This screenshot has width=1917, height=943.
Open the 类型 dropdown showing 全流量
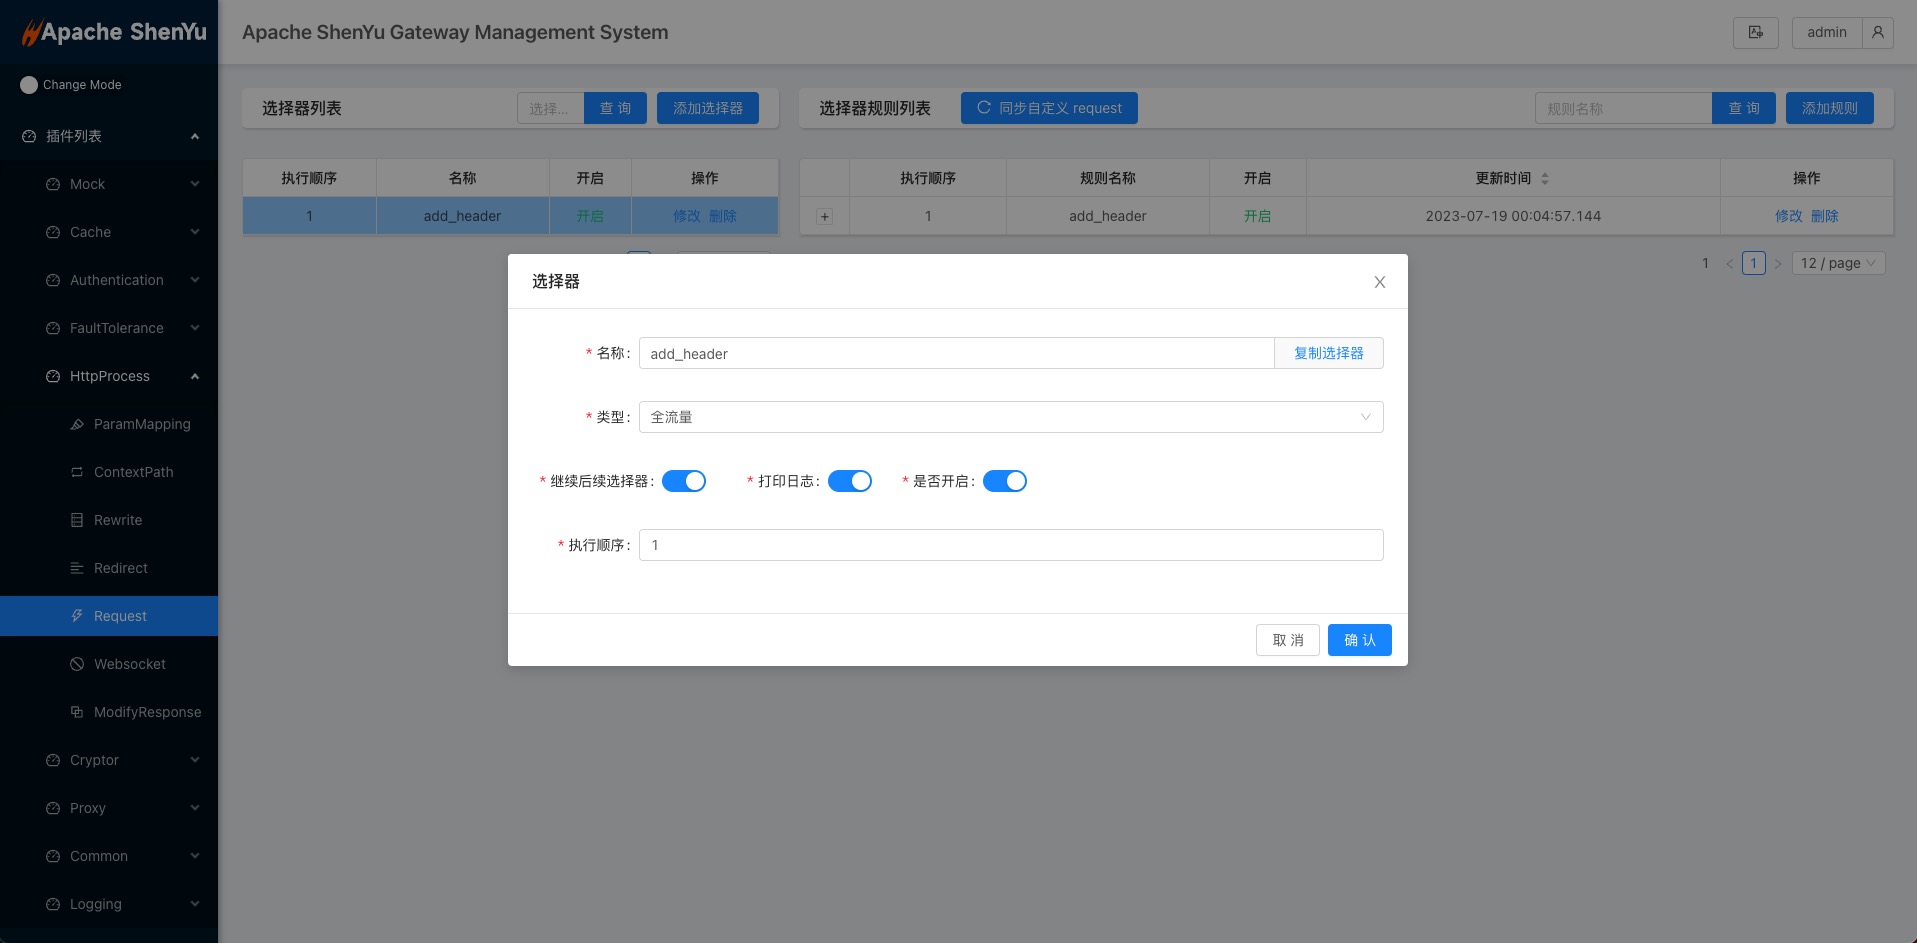pyautogui.click(x=1010, y=417)
